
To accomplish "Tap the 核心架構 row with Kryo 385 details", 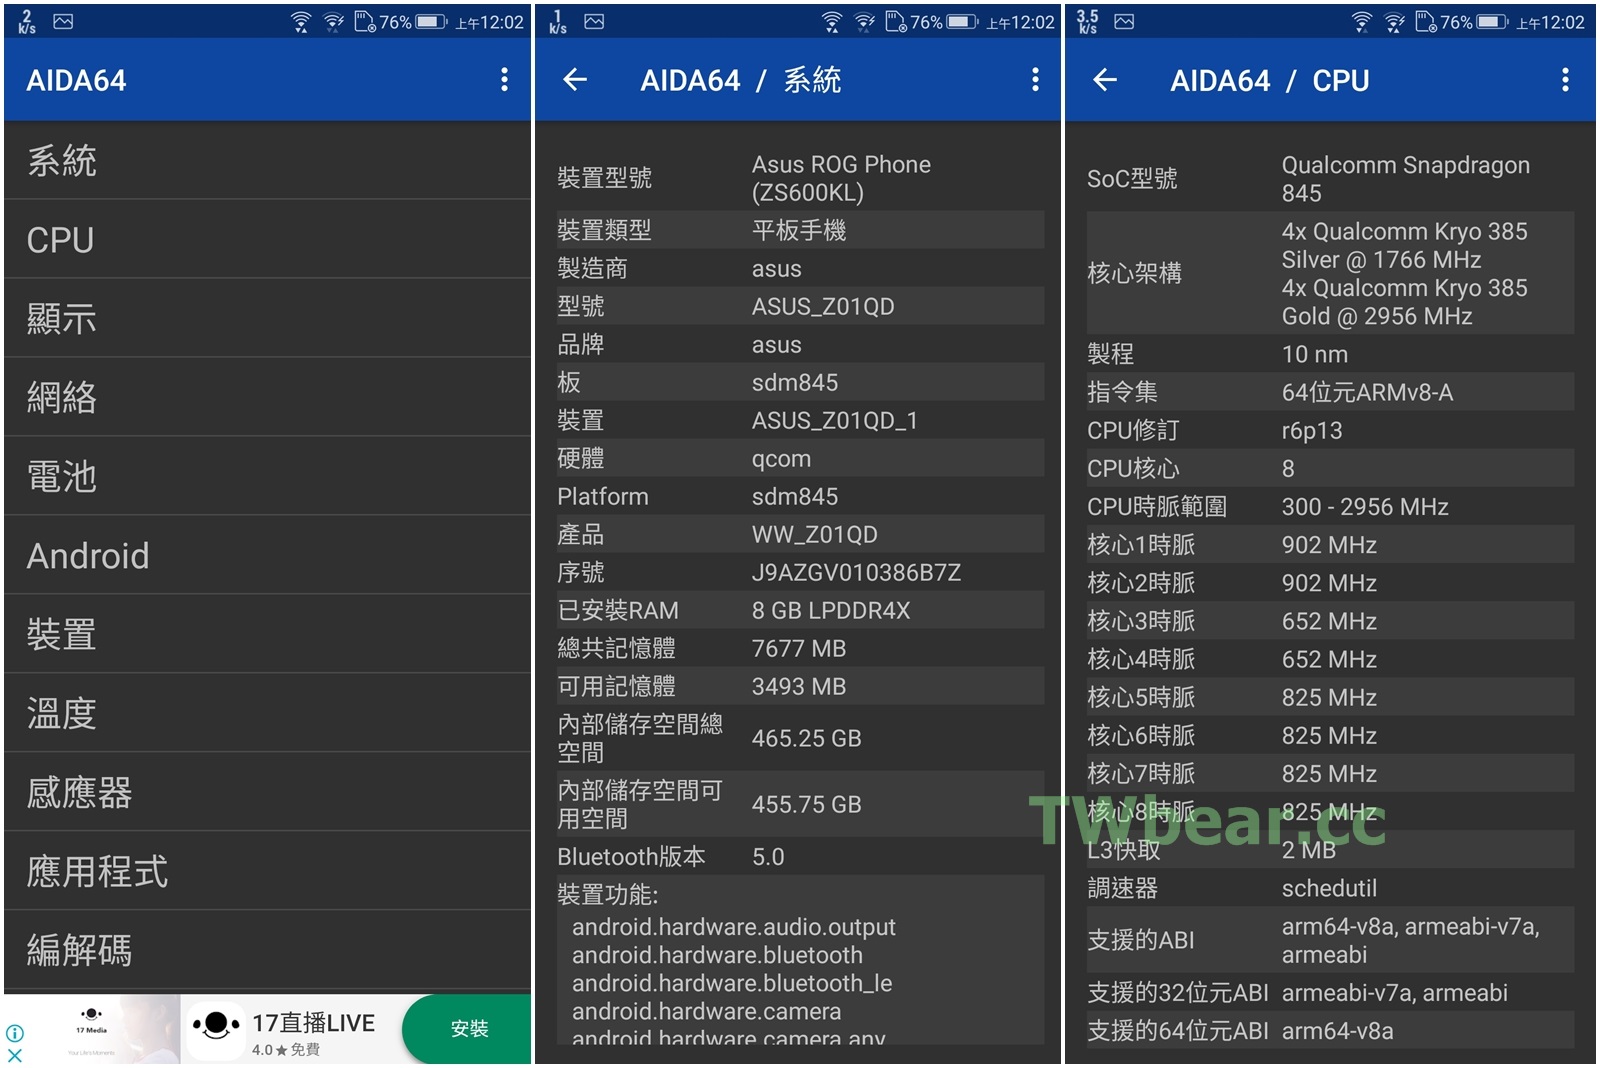I will 1330,273.
